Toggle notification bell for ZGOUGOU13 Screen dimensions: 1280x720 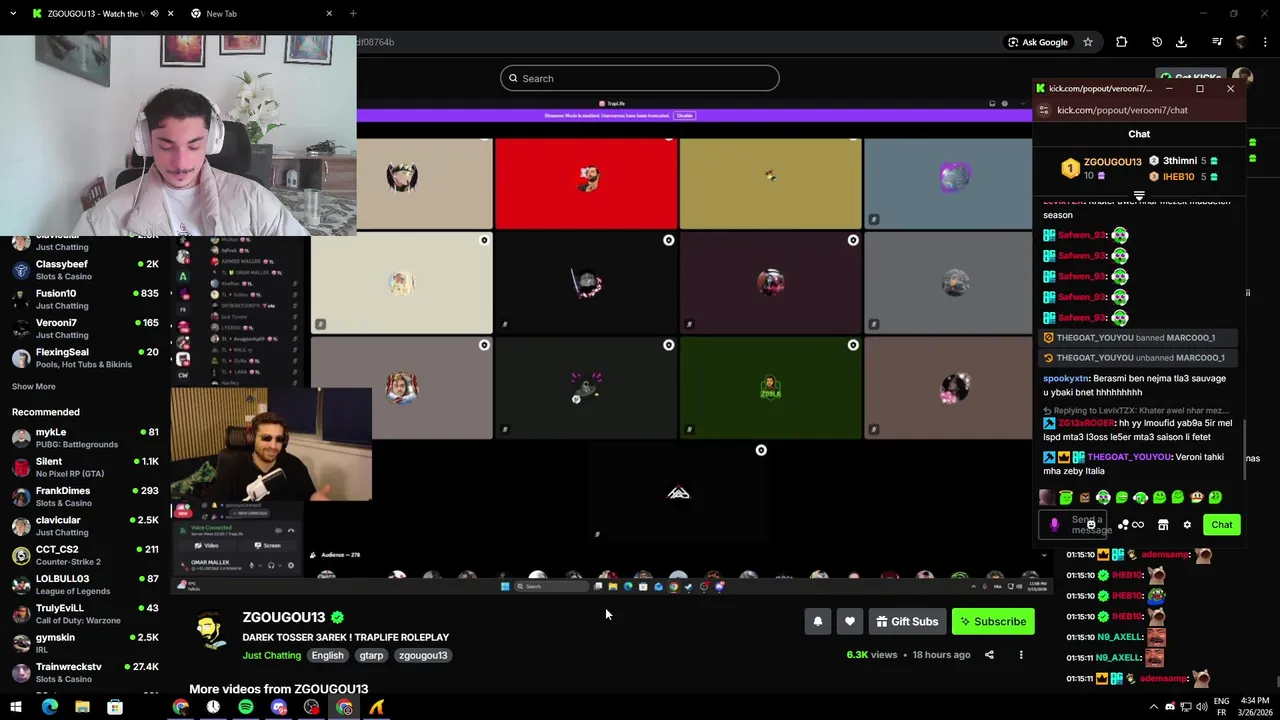[x=818, y=622]
